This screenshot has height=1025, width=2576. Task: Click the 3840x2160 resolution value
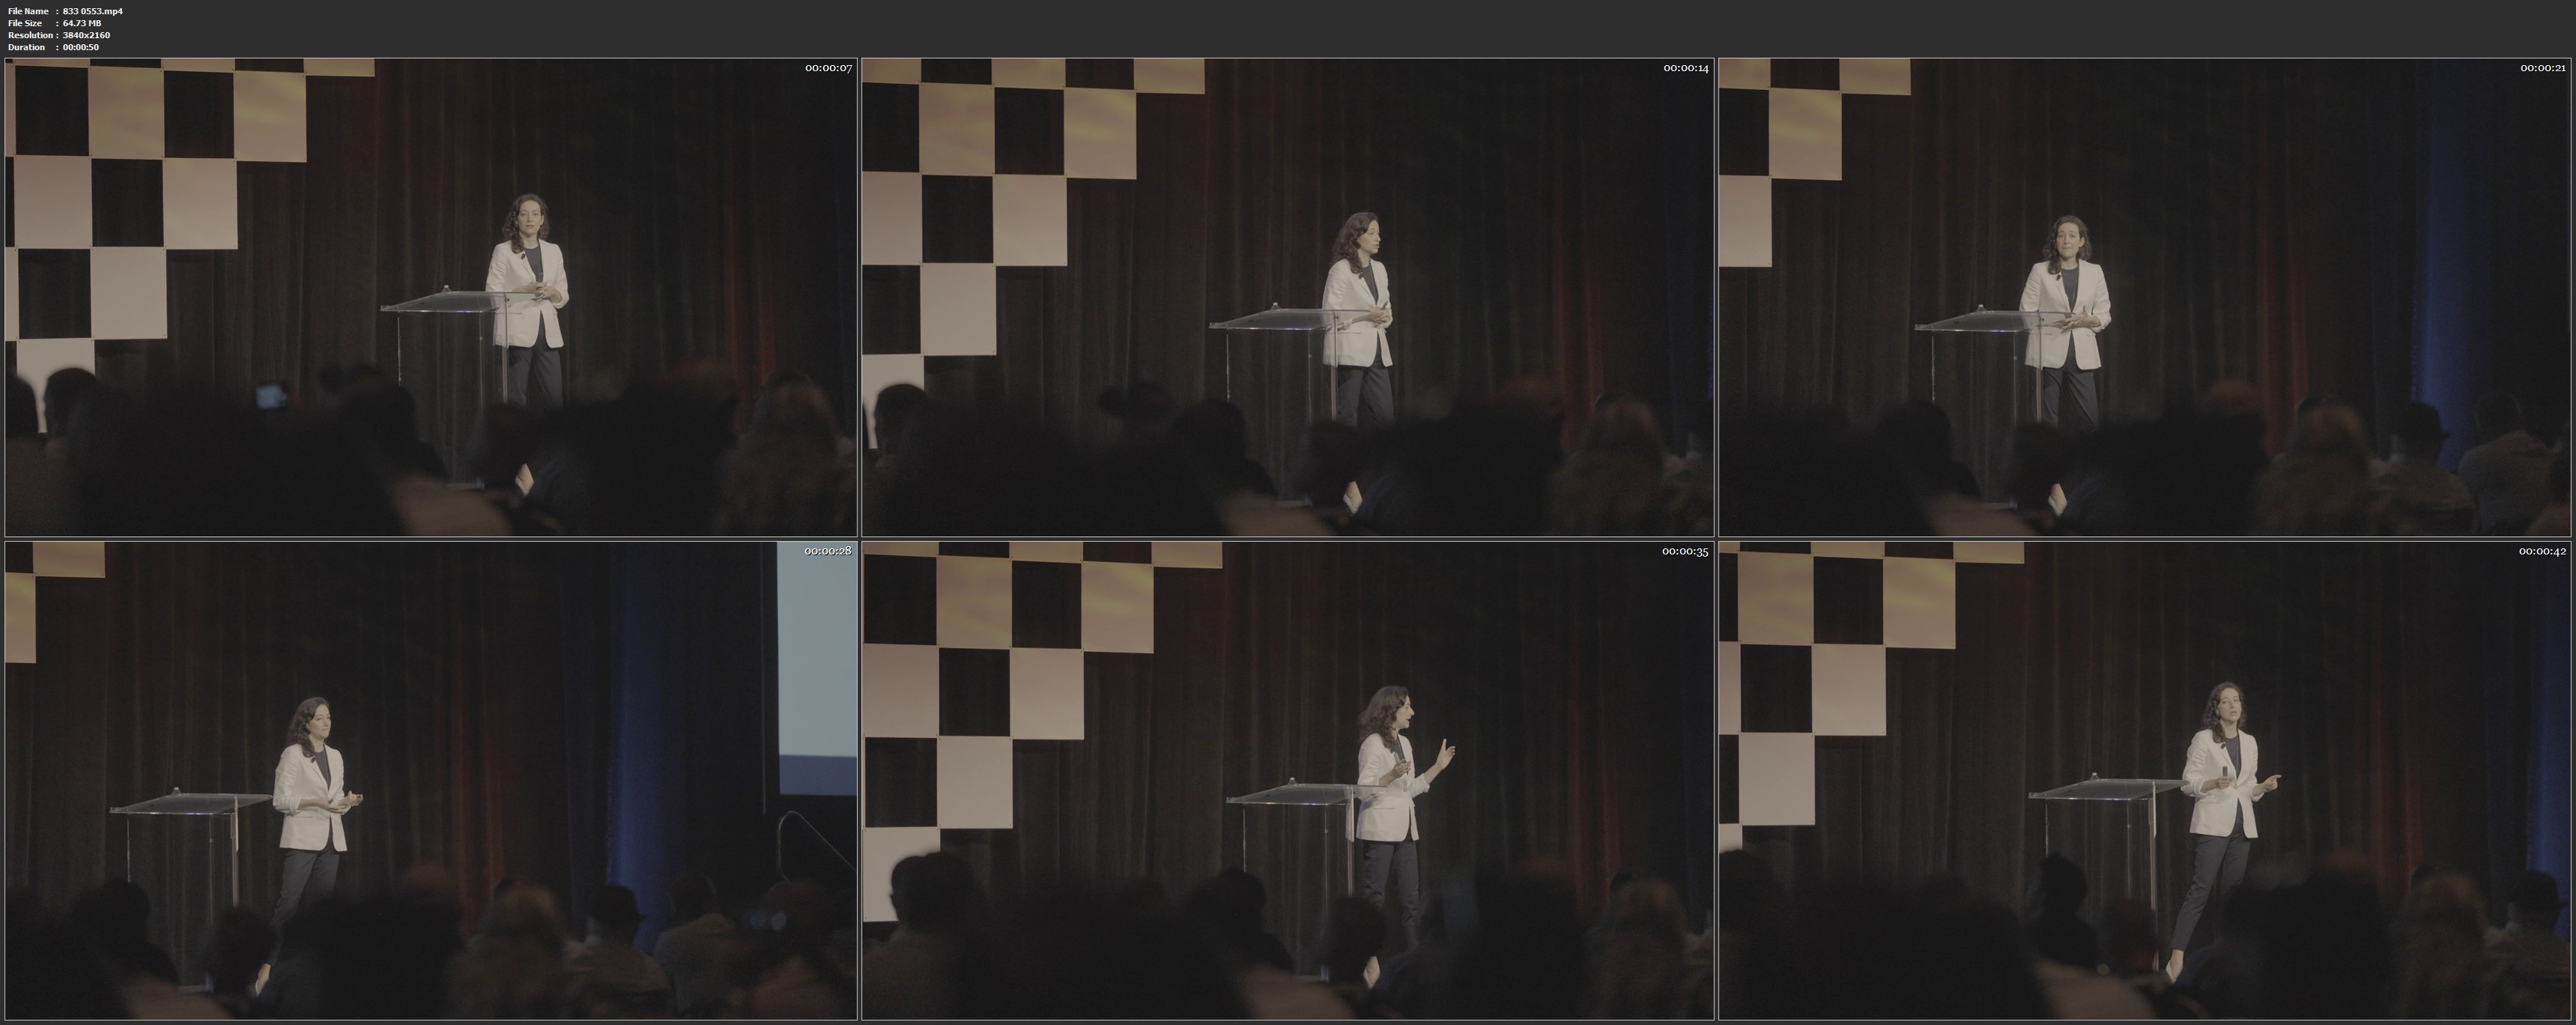click(x=86, y=35)
